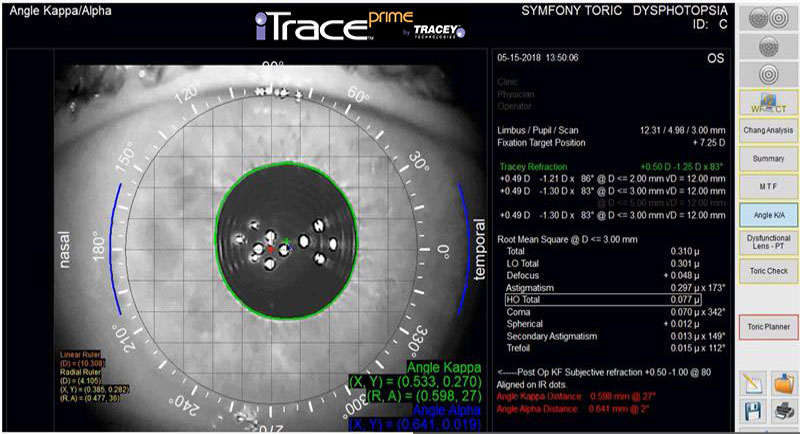Click the Astigmatism RMS row
Image resolution: width=800 pixels, height=434 pixels.
pyautogui.click(x=615, y=288)
